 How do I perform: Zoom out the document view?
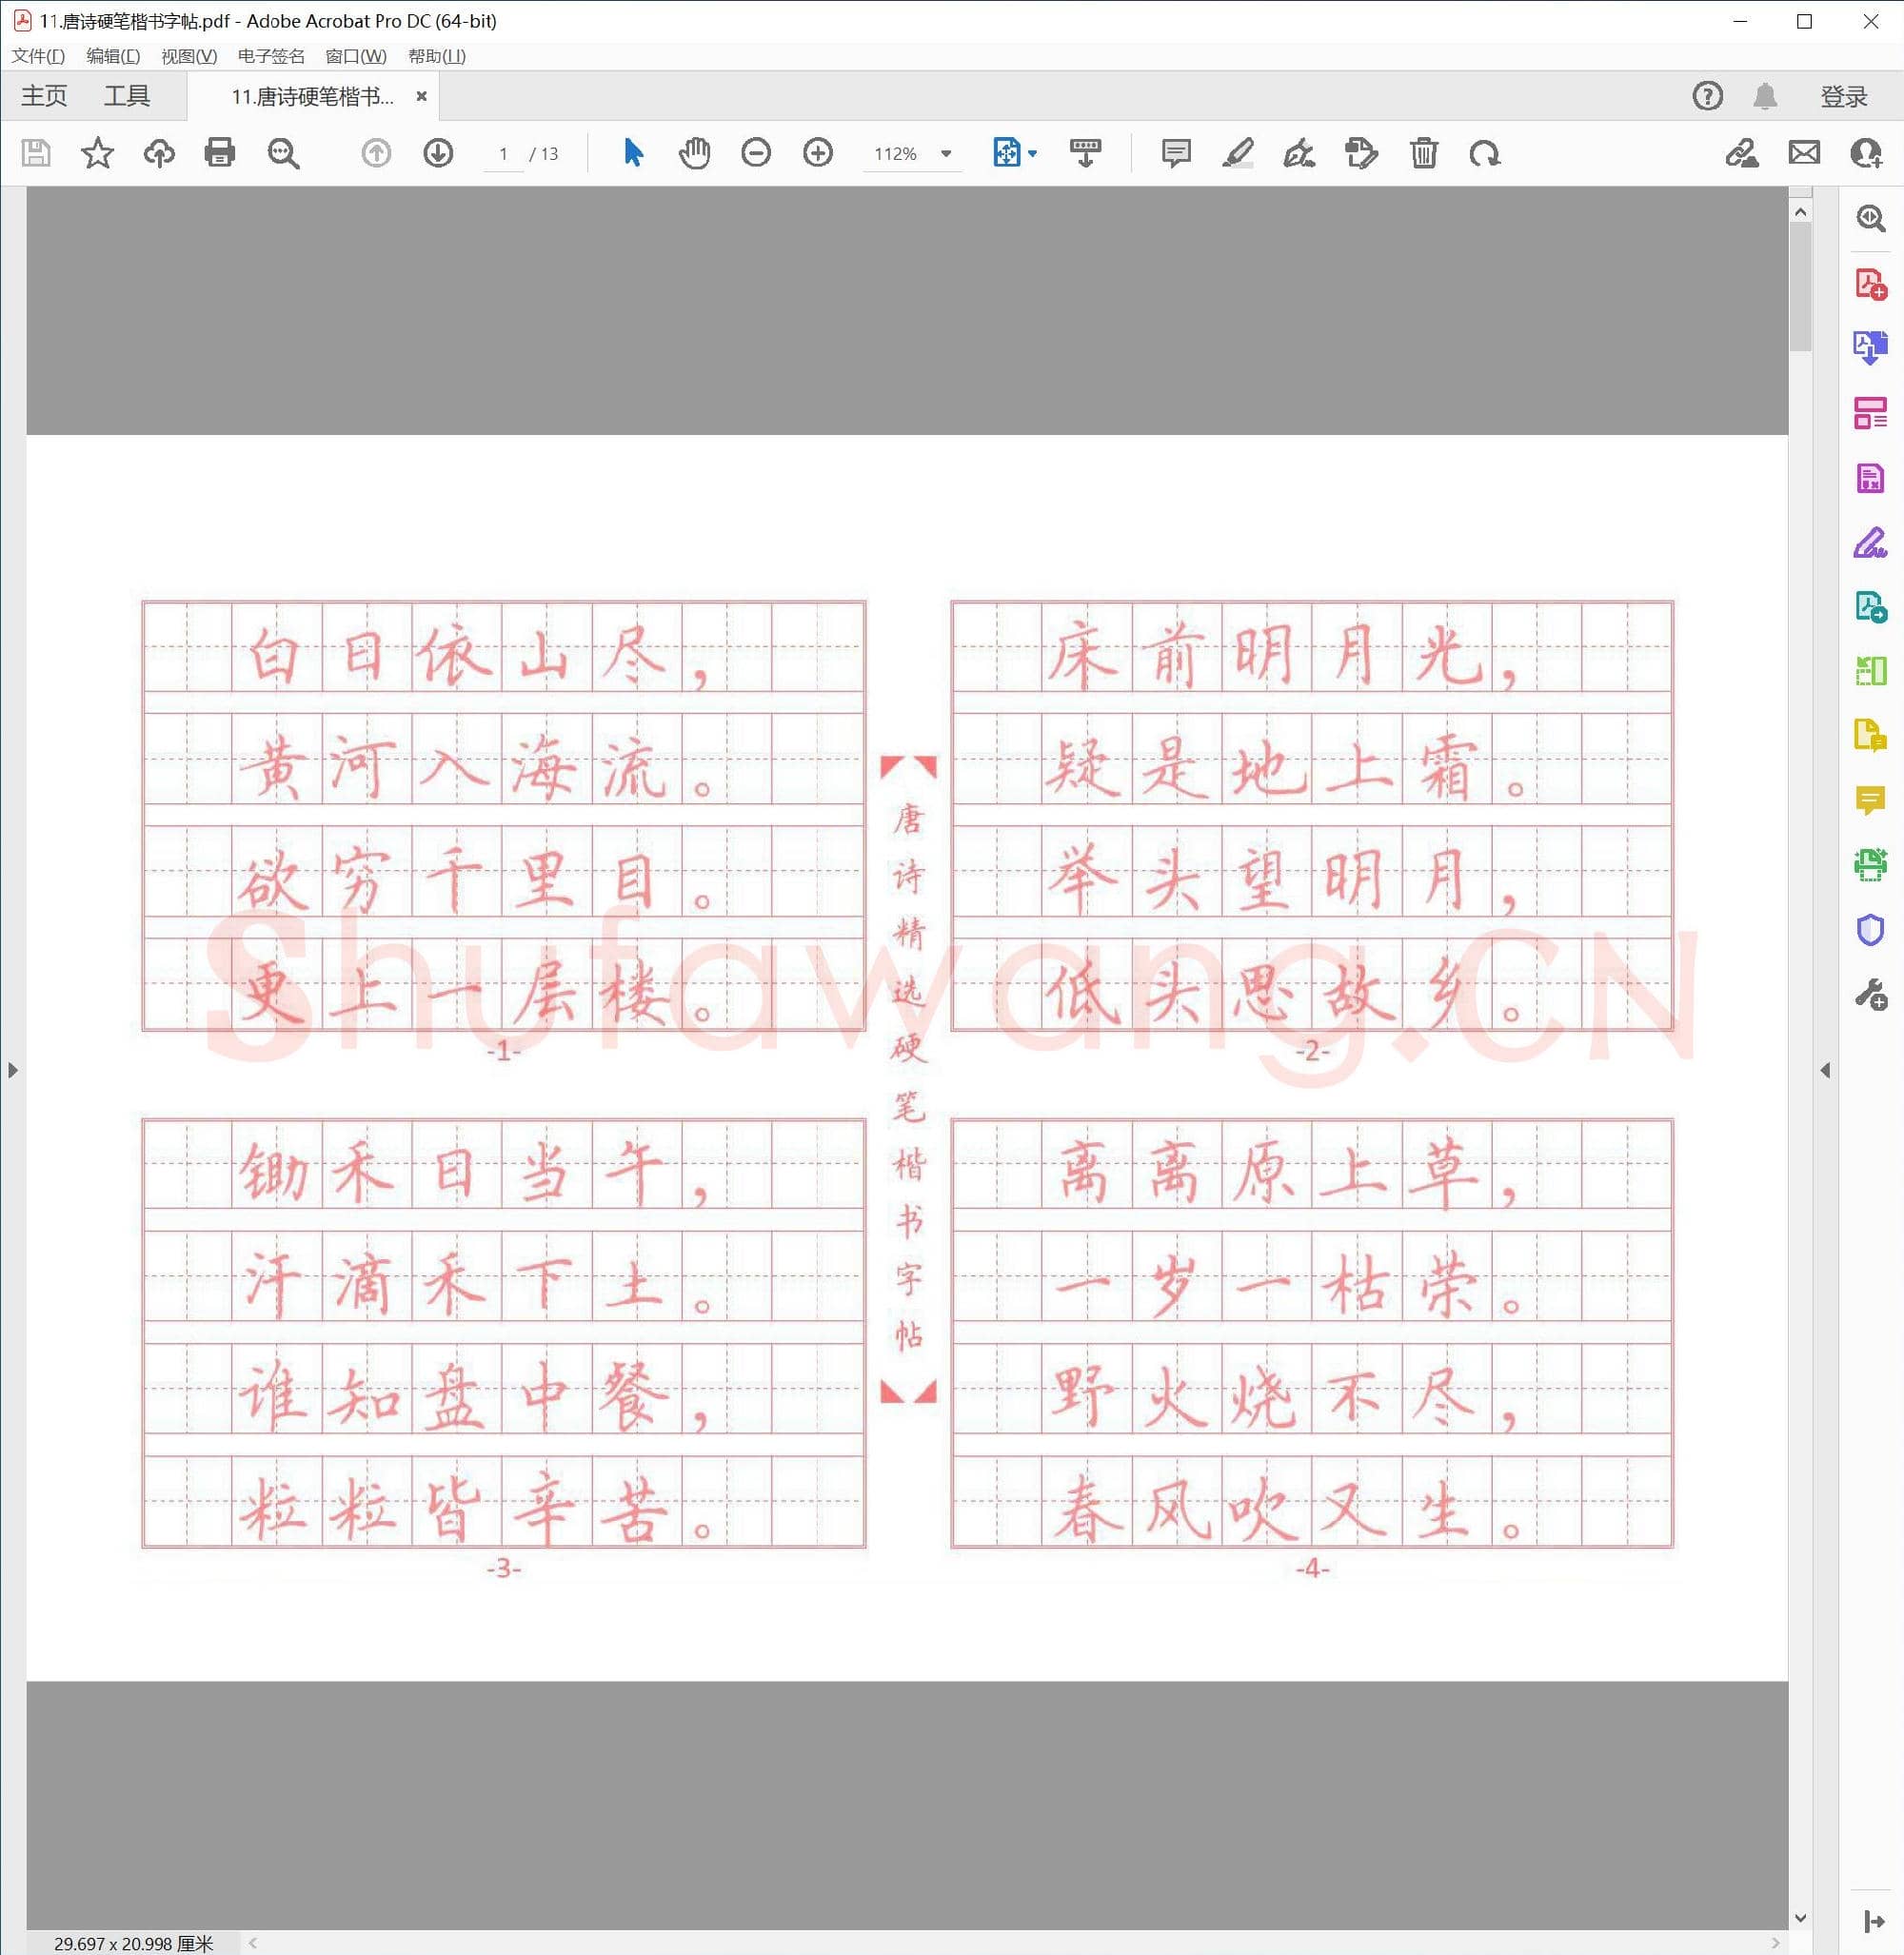coord(756,153)
